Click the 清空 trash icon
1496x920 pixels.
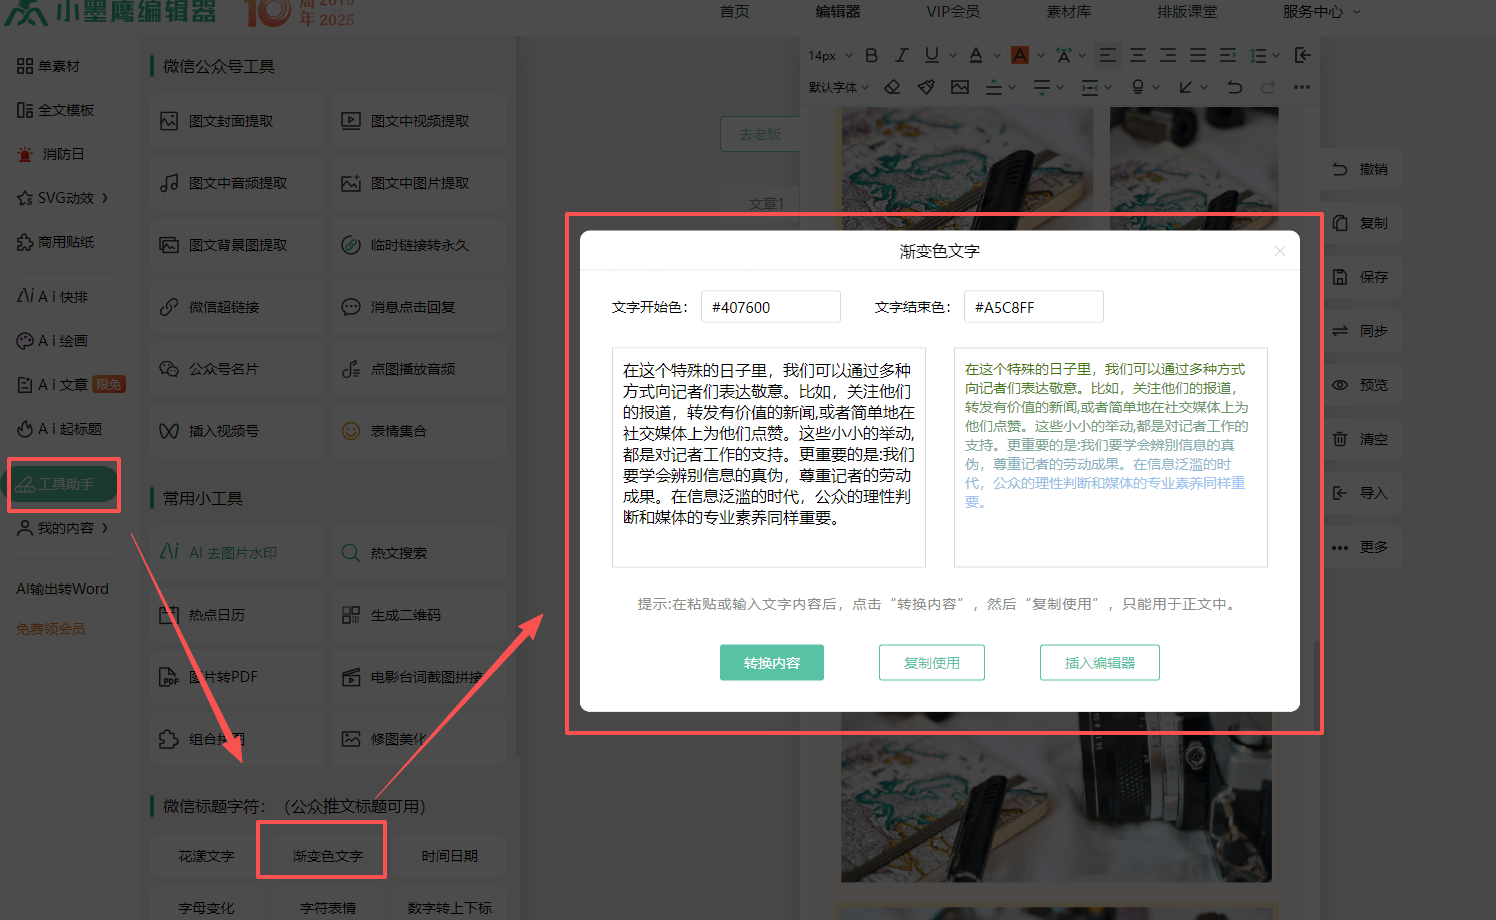1340,439
